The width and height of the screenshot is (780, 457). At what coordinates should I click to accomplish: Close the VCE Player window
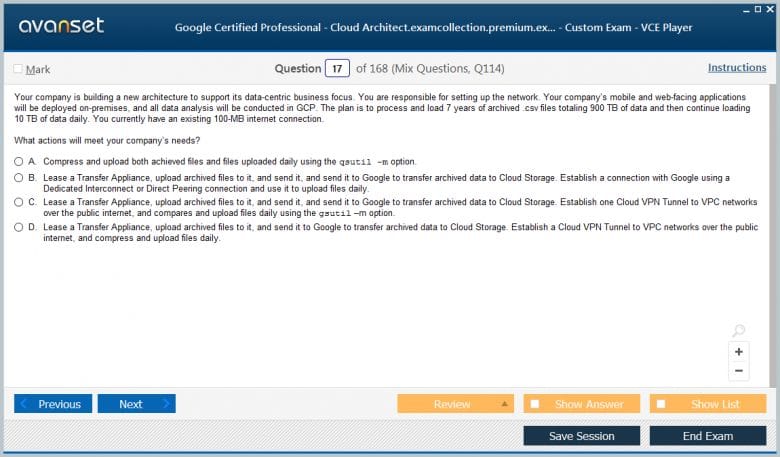pyautogui.click(x=769, y=8)
